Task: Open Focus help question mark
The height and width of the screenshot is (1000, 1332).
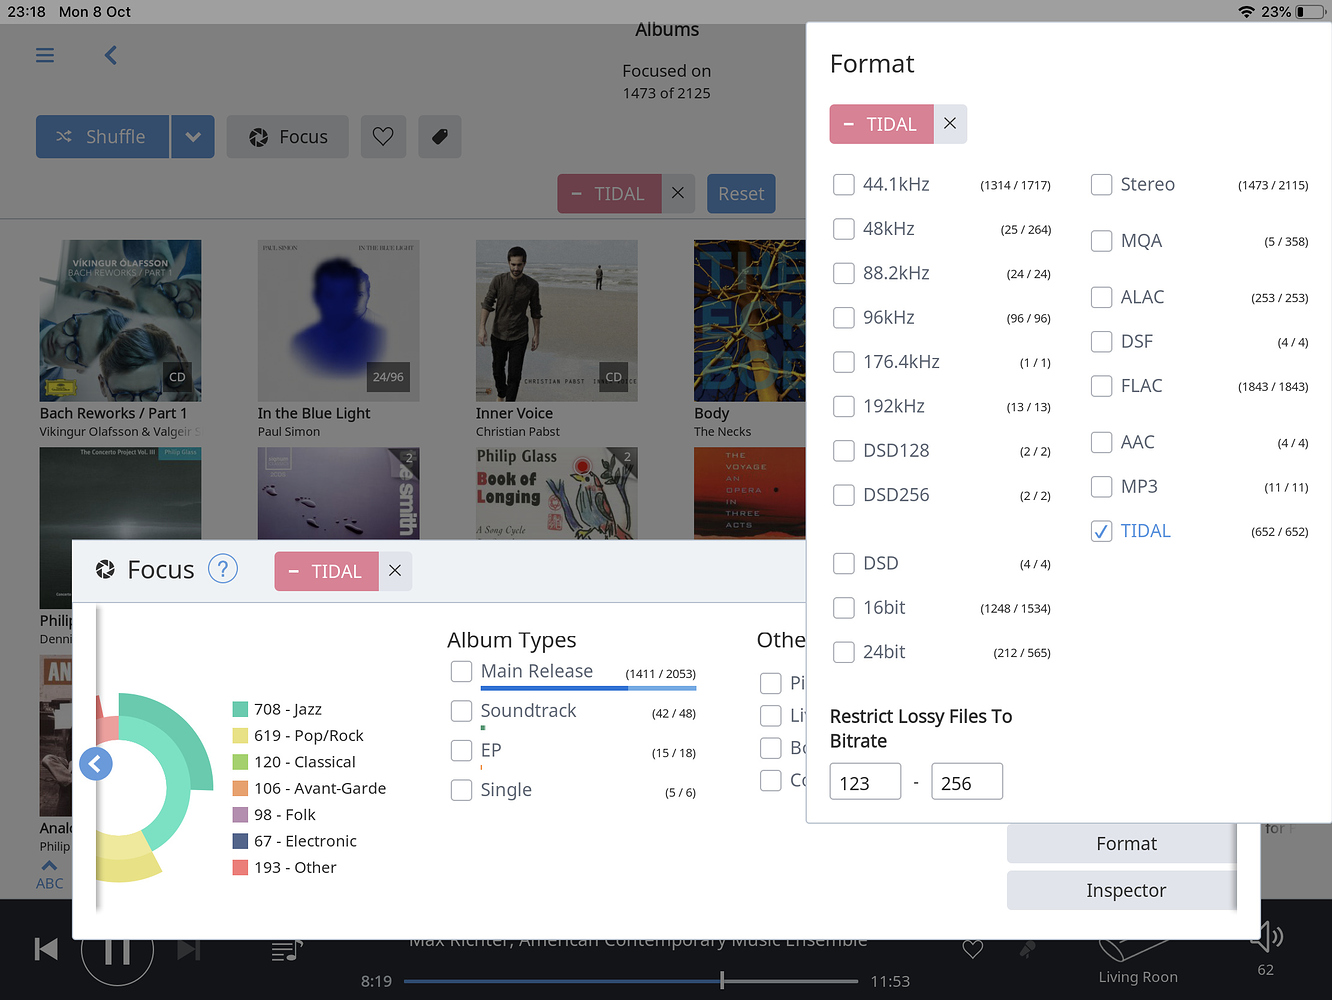Action: click(x=223, y=569)
